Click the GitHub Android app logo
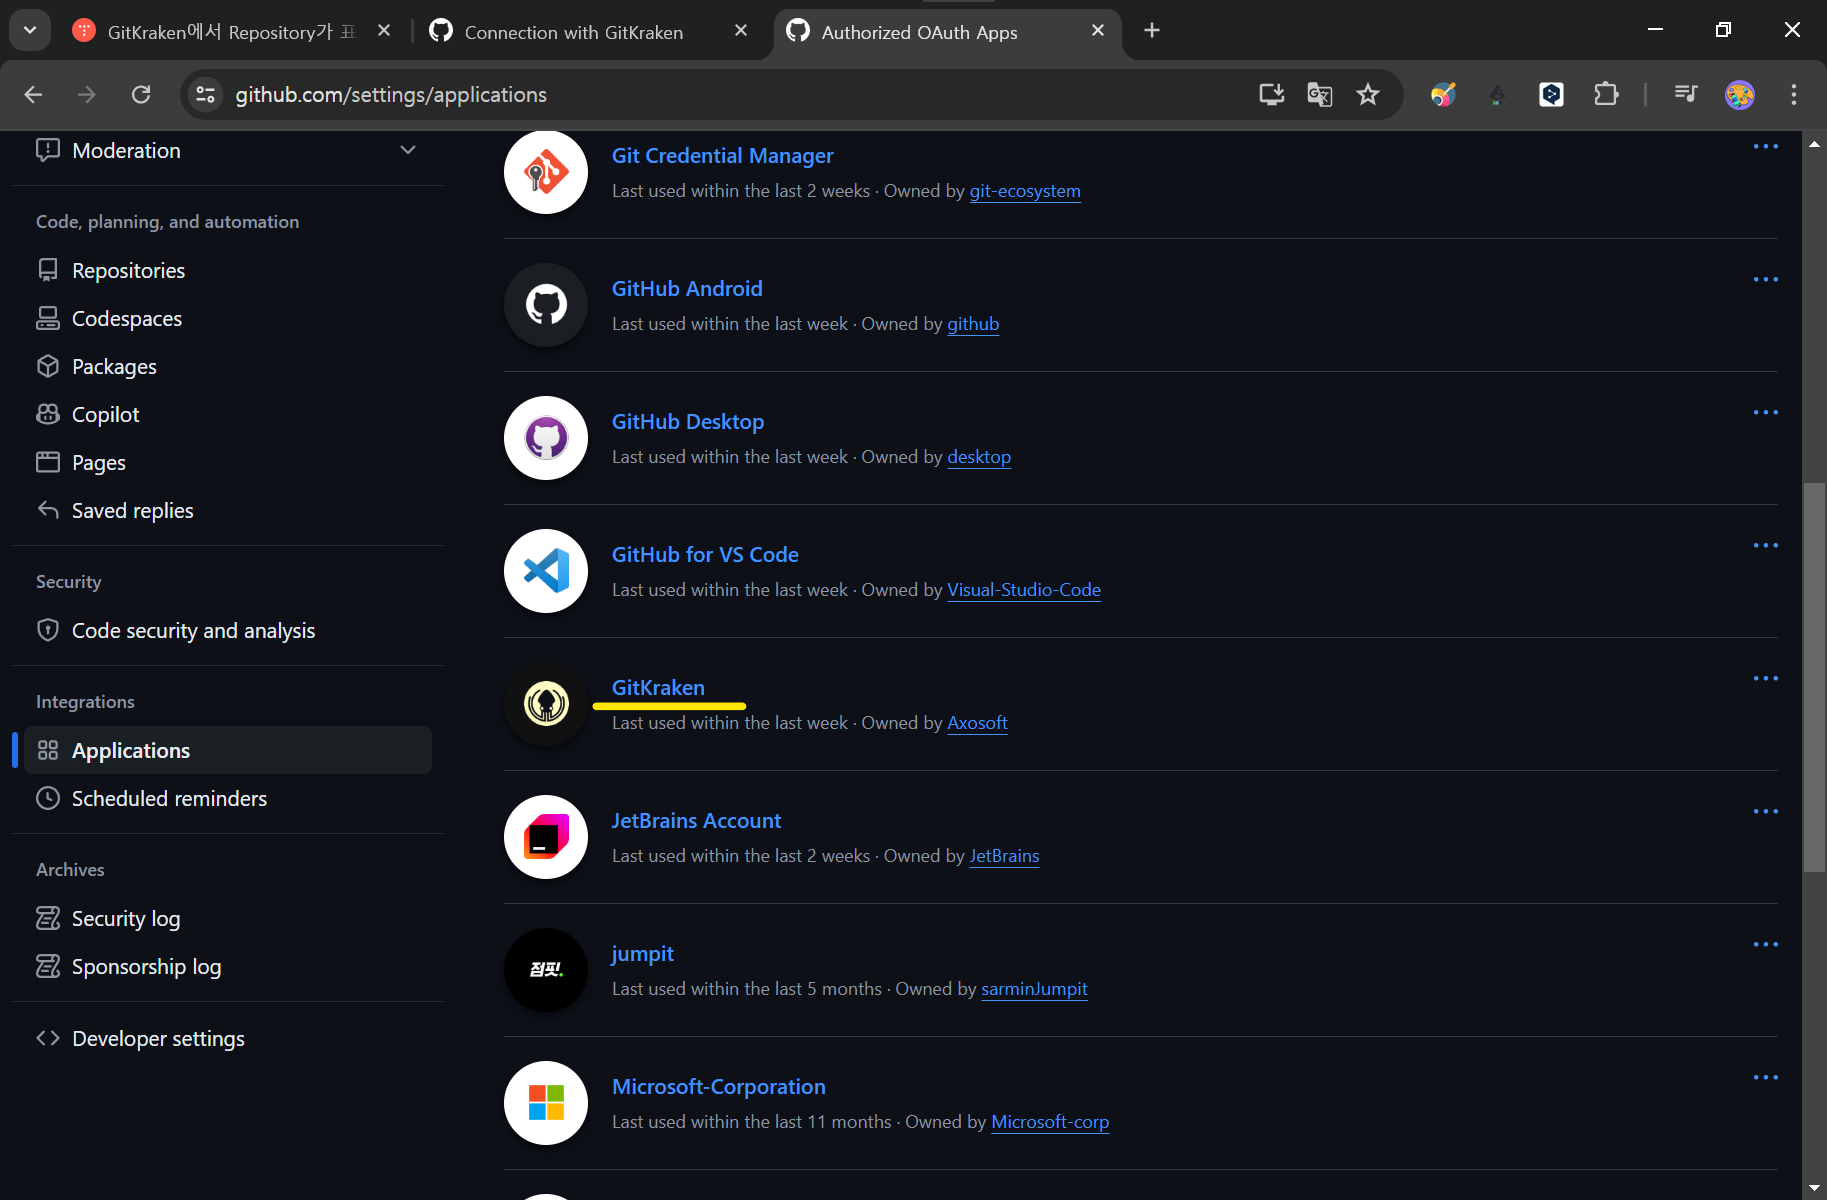 (x=546, y=305)
